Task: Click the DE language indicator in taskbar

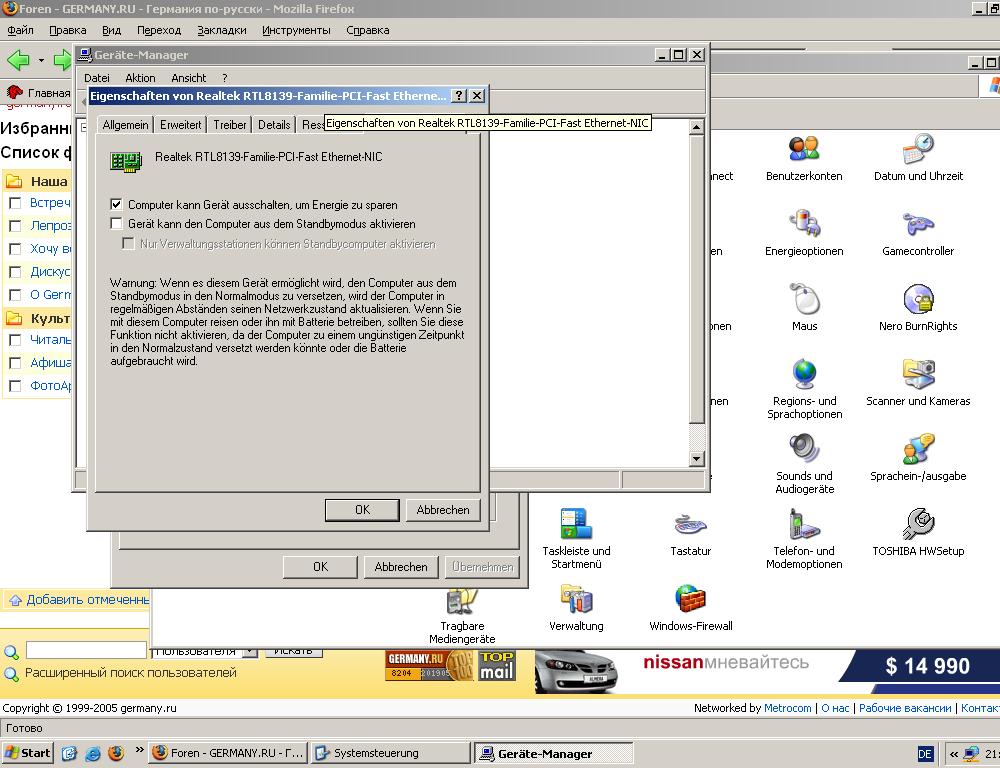Action: click(x=925, y=755)
